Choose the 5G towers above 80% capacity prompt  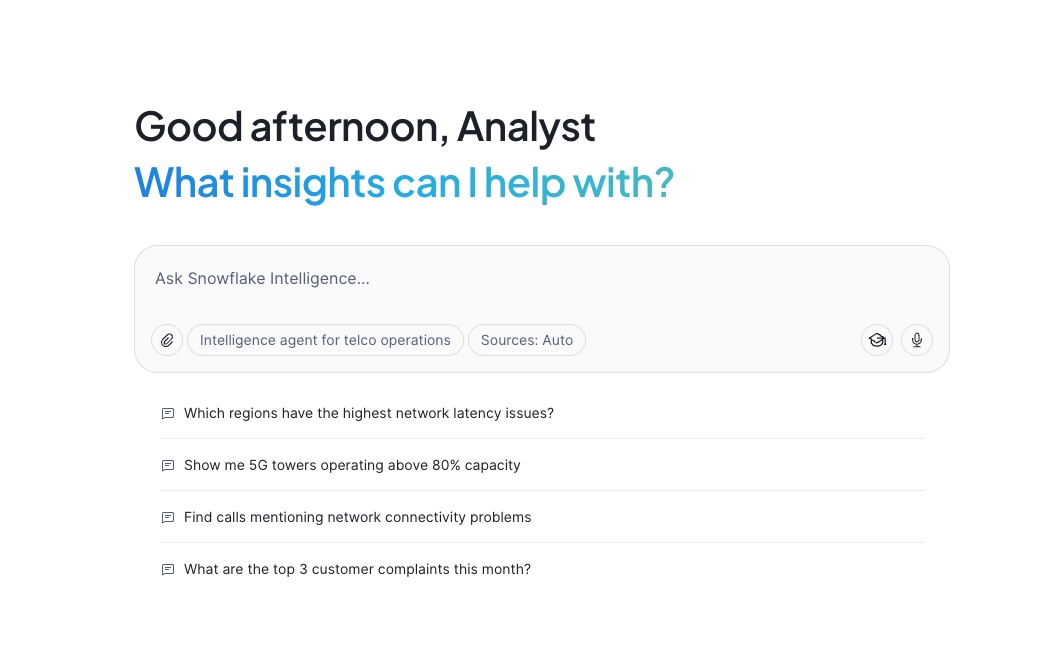(352, 465)
